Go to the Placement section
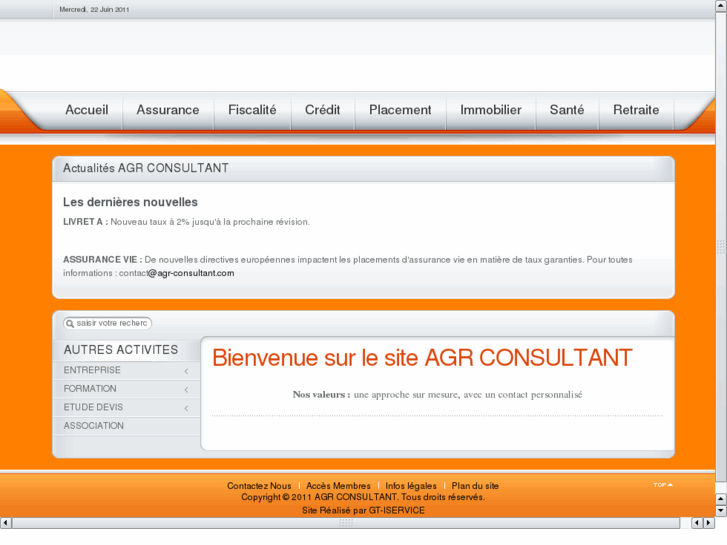 (x=400, y=110)
